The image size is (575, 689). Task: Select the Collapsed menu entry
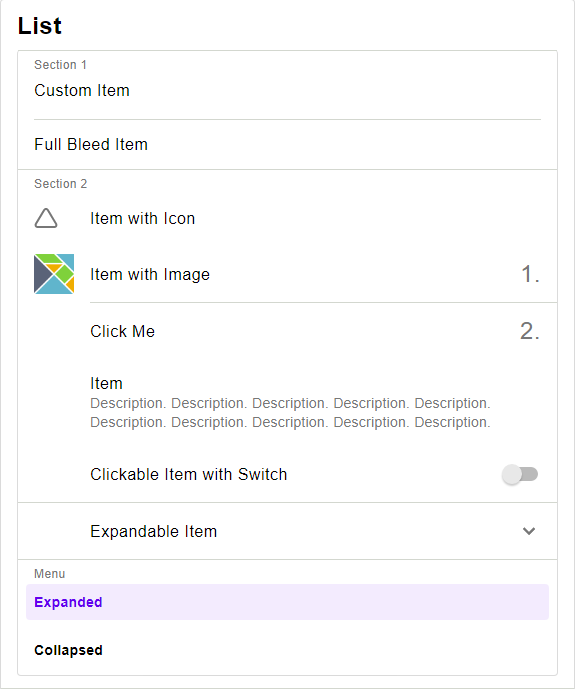287,650
